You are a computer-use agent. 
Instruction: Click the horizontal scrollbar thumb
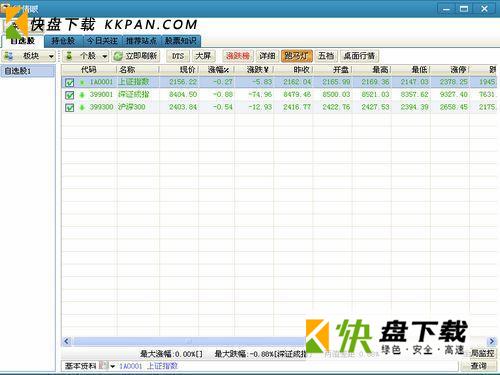(x=189, y=341)
